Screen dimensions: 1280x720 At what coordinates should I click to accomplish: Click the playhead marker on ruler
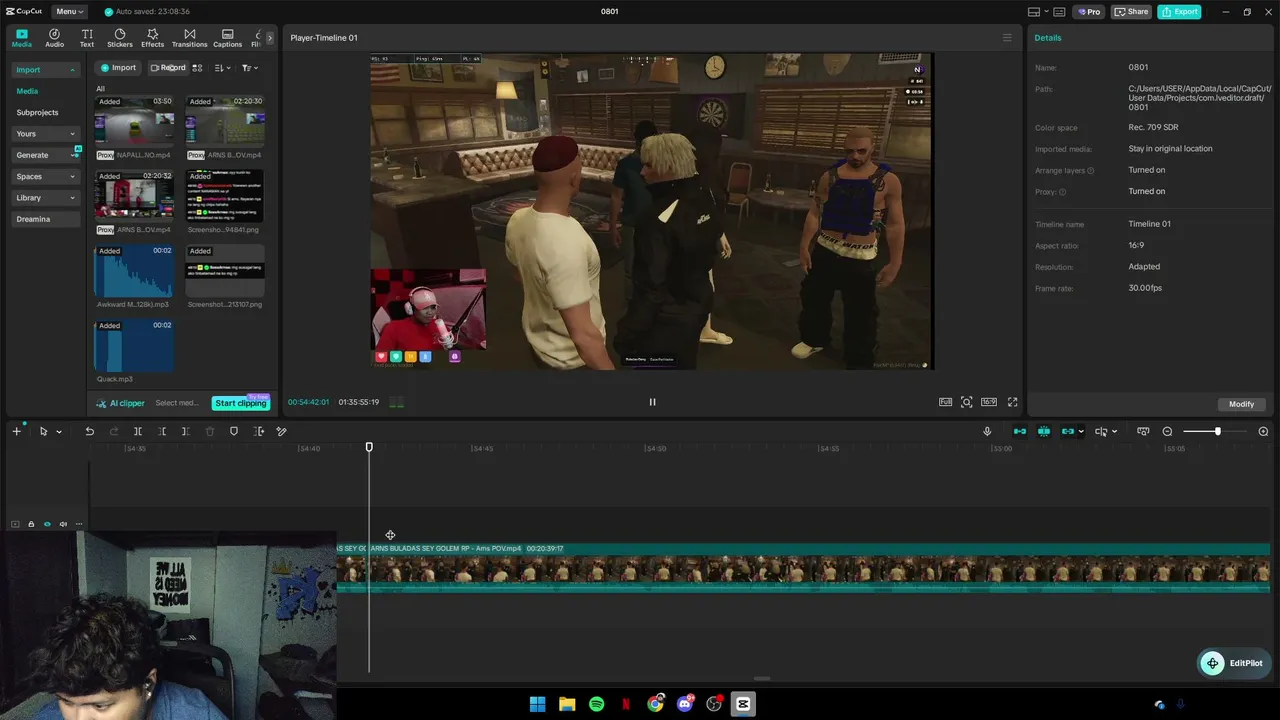pos(369,447)
